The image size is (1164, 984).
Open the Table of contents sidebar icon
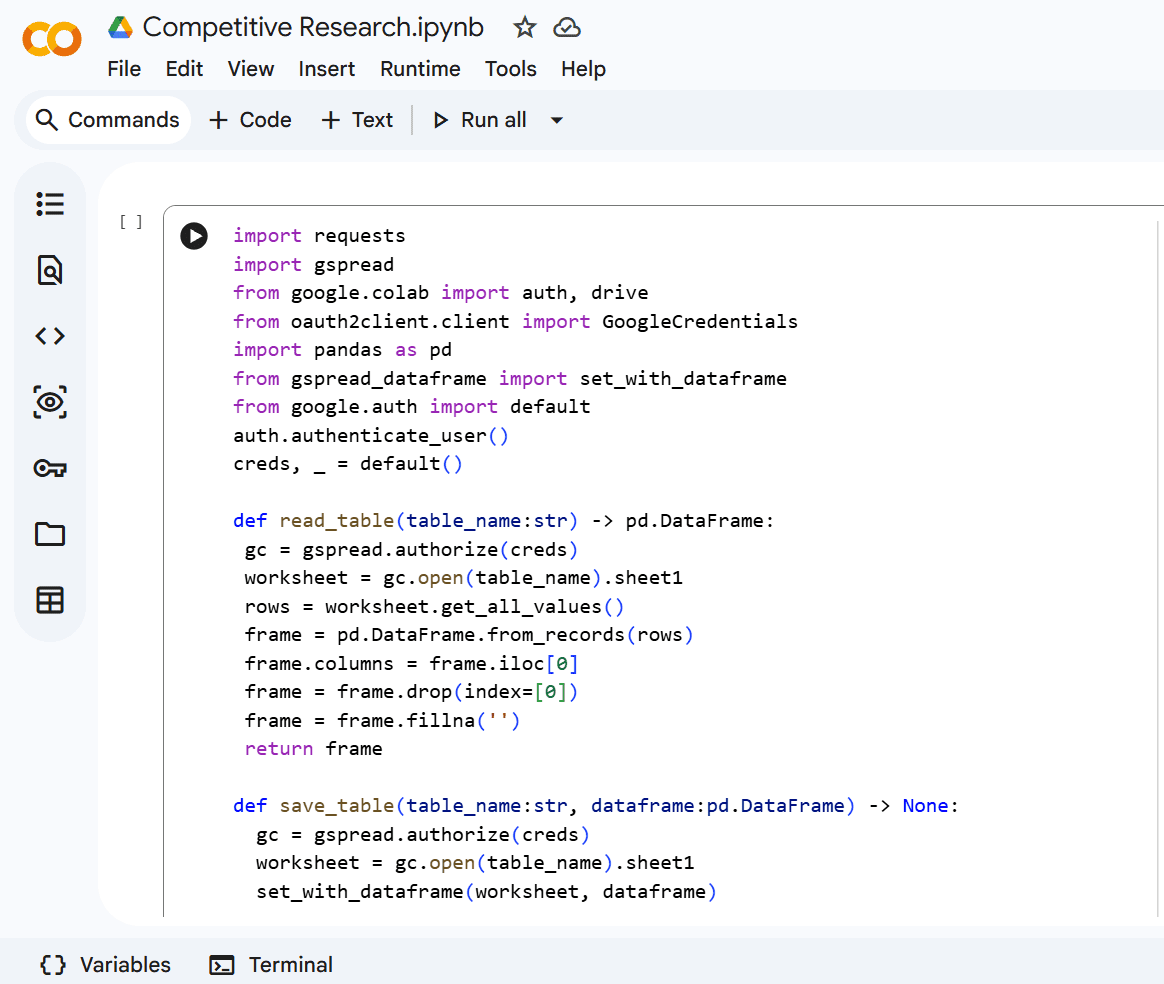[x=50, y=204]
